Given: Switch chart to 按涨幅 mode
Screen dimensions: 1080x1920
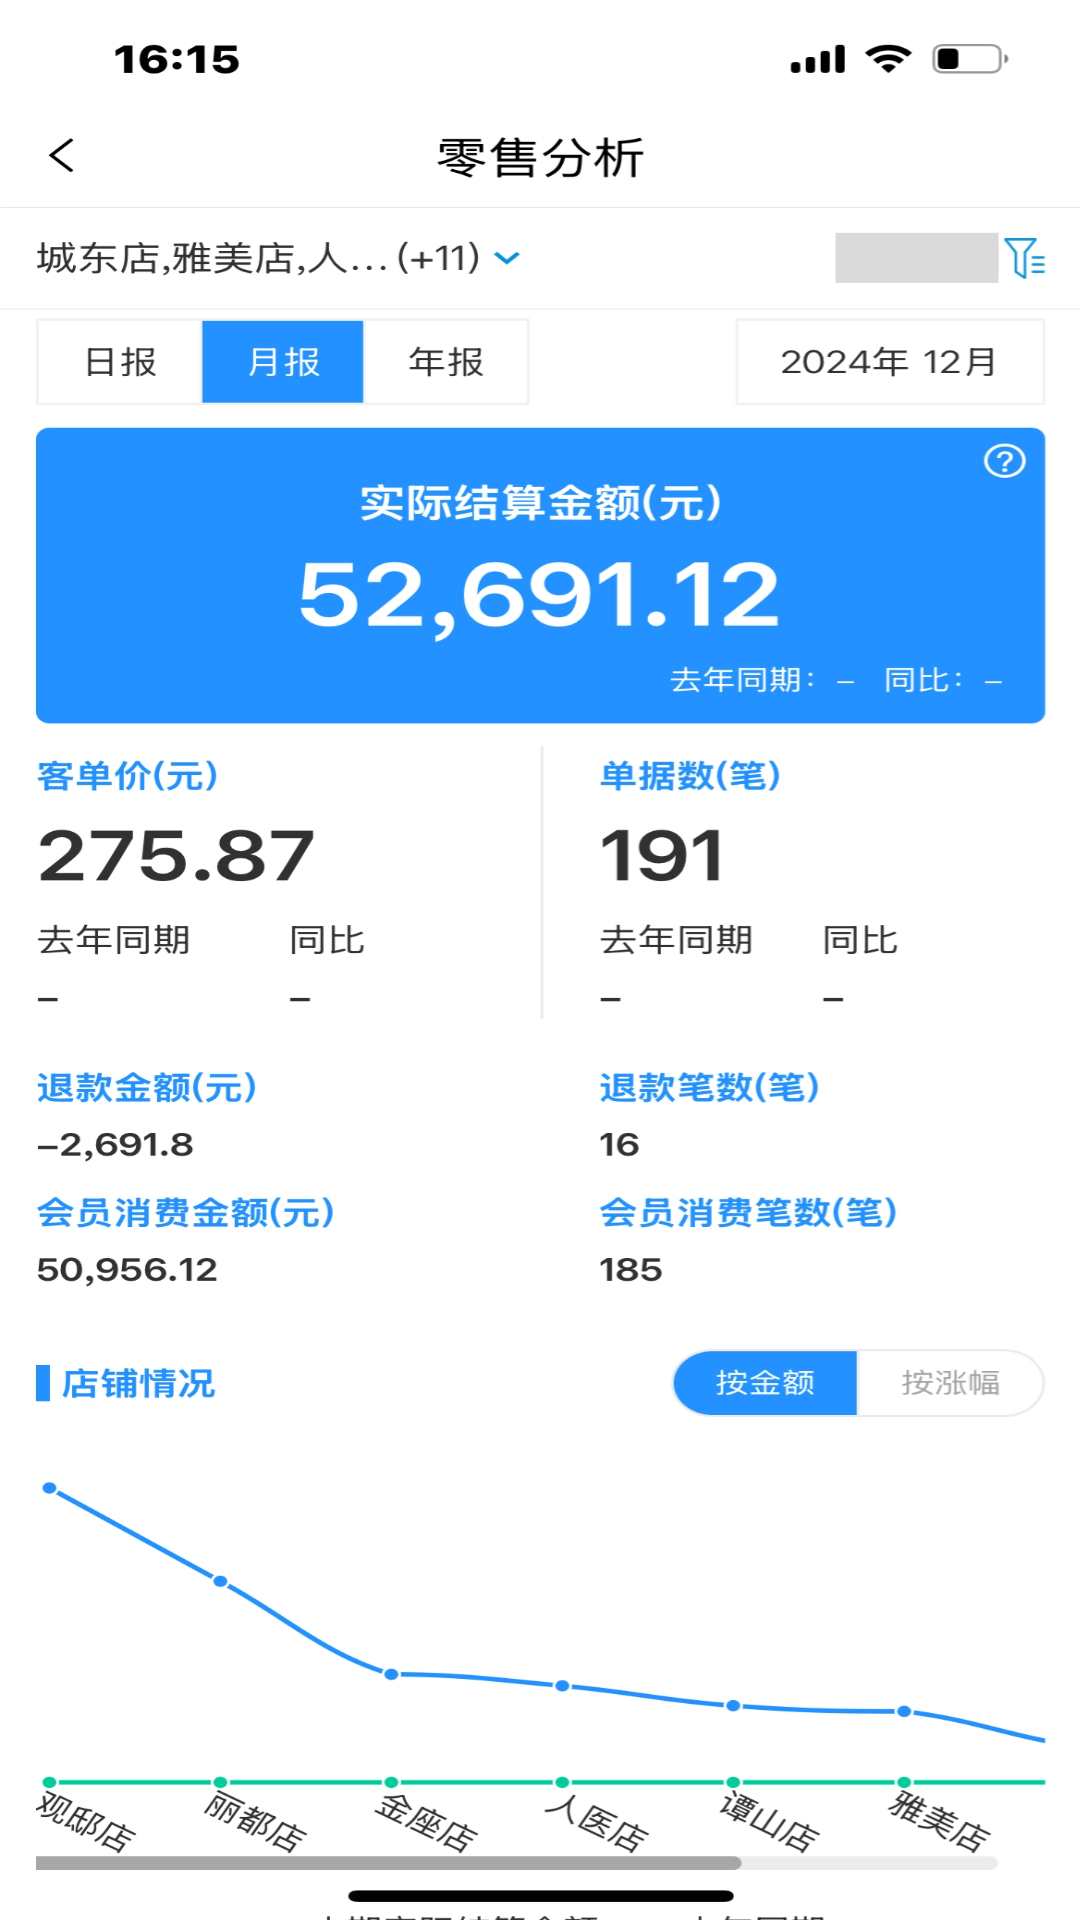Looking at the screenshot, I should click(950, 1383).
